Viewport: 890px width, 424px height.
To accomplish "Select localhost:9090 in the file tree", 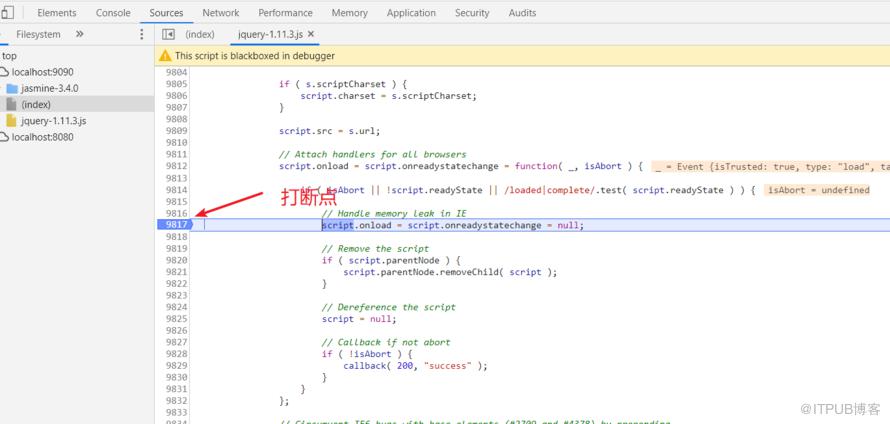I will coord(43,72).
